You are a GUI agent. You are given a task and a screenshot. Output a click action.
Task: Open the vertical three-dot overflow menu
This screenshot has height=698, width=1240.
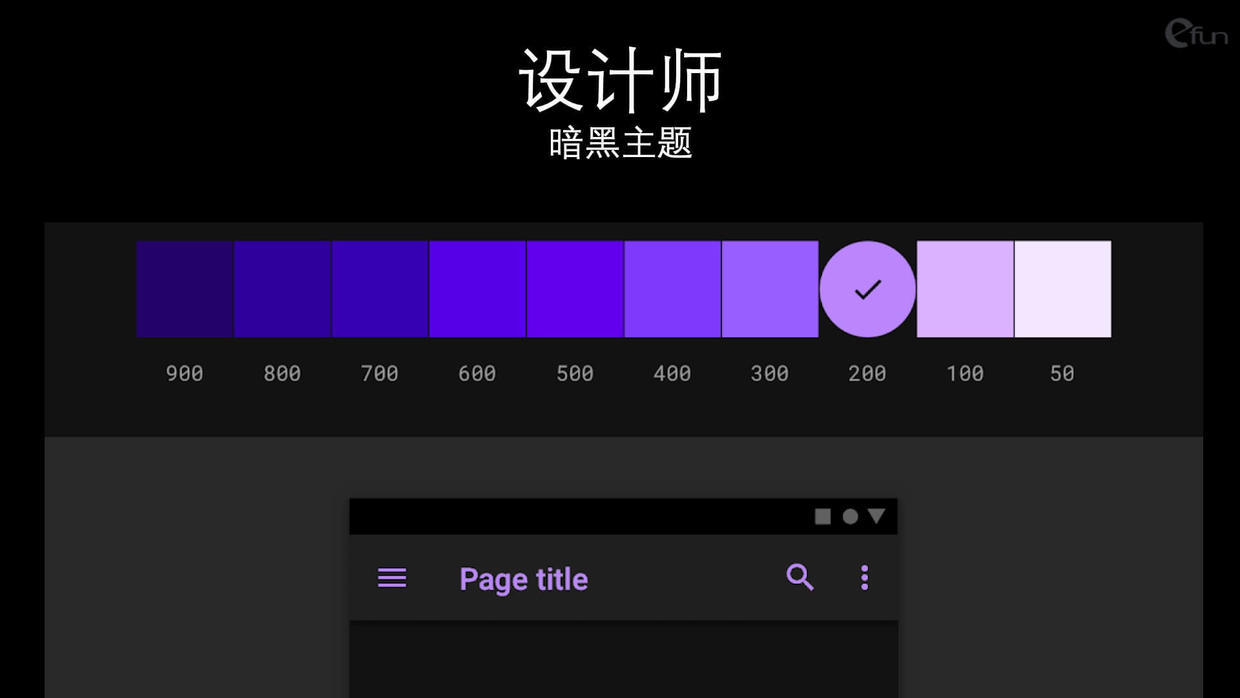point(864,577)
